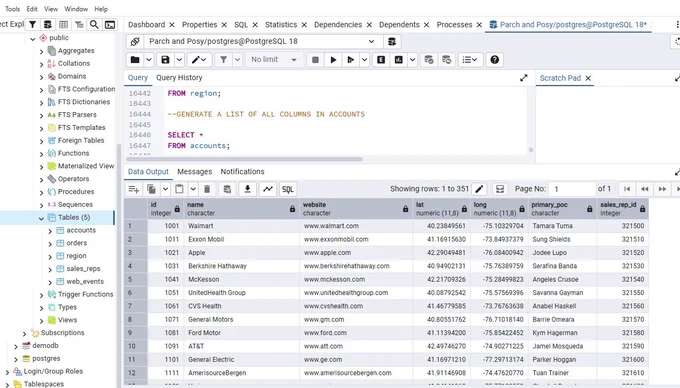Open query tool help icon
This screenshot has width=680, height=388.
click(494, 60)
